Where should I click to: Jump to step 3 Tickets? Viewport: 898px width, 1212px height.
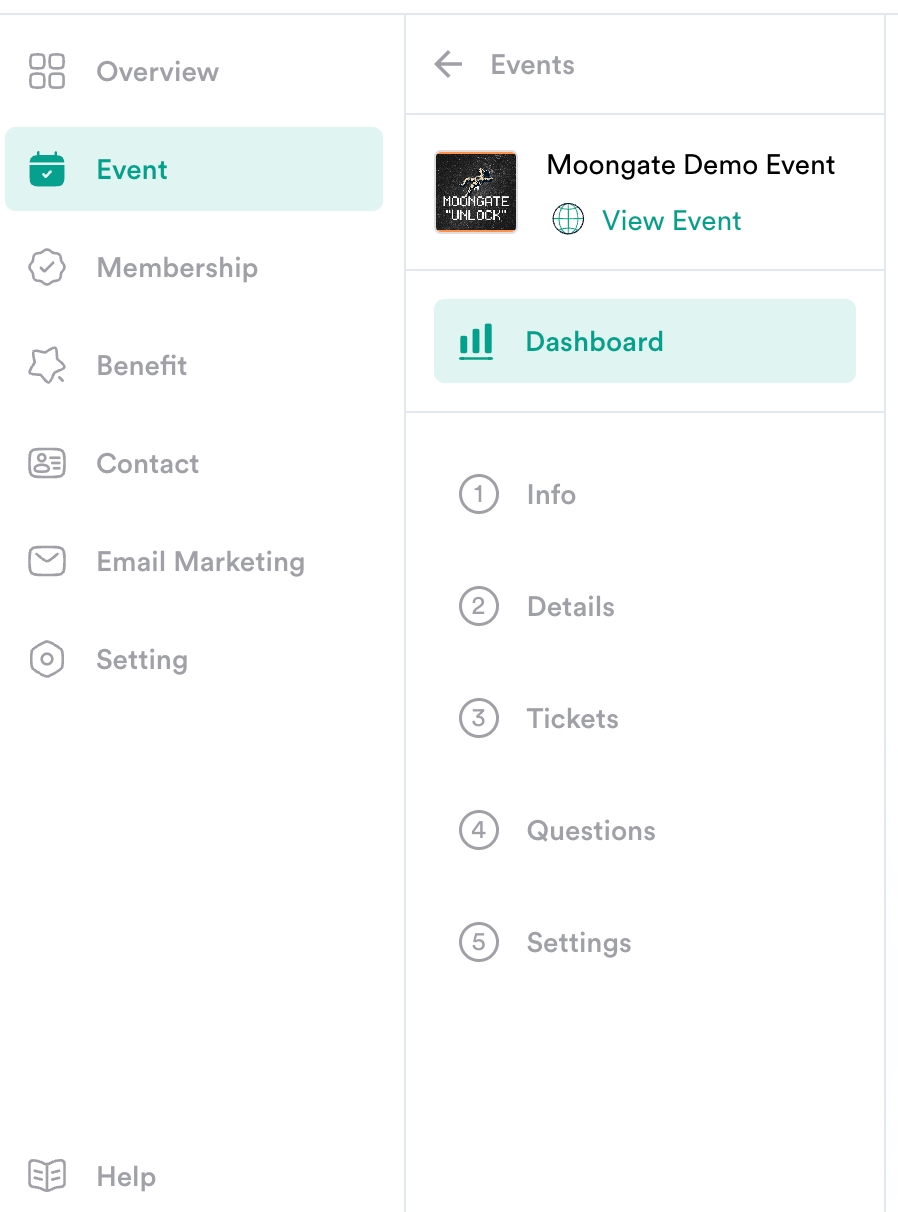(x=572, y=718)
